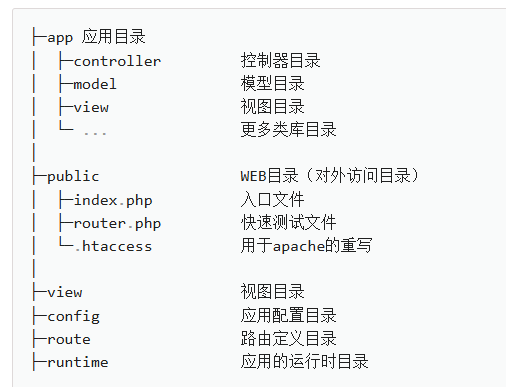Click the top-level view directory
The width and height of the screenshot is (506, 387).
click(x=65, y=292)
